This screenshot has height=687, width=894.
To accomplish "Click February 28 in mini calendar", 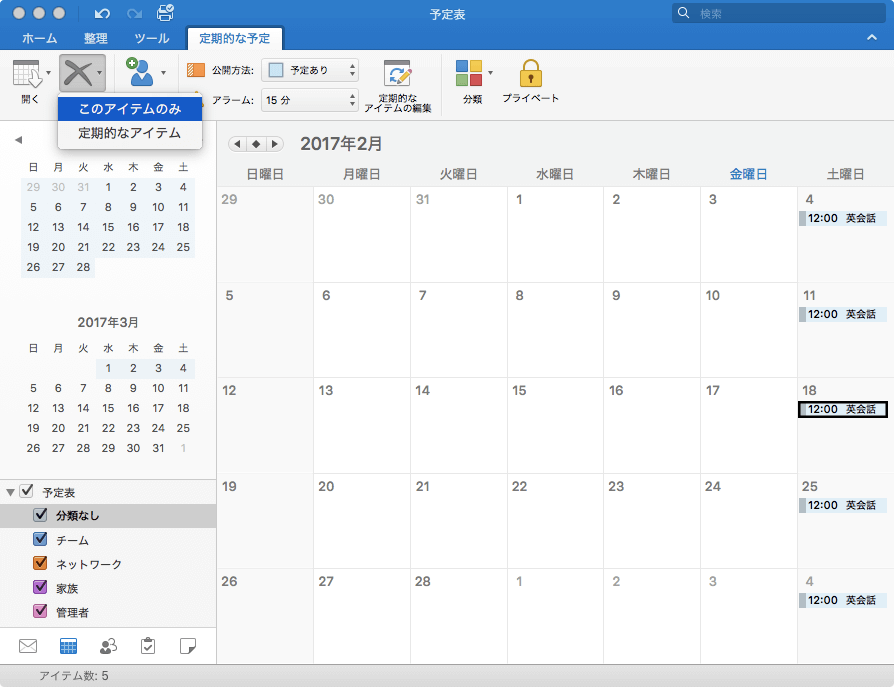I will pyautogui.click(x=83, y=267).
